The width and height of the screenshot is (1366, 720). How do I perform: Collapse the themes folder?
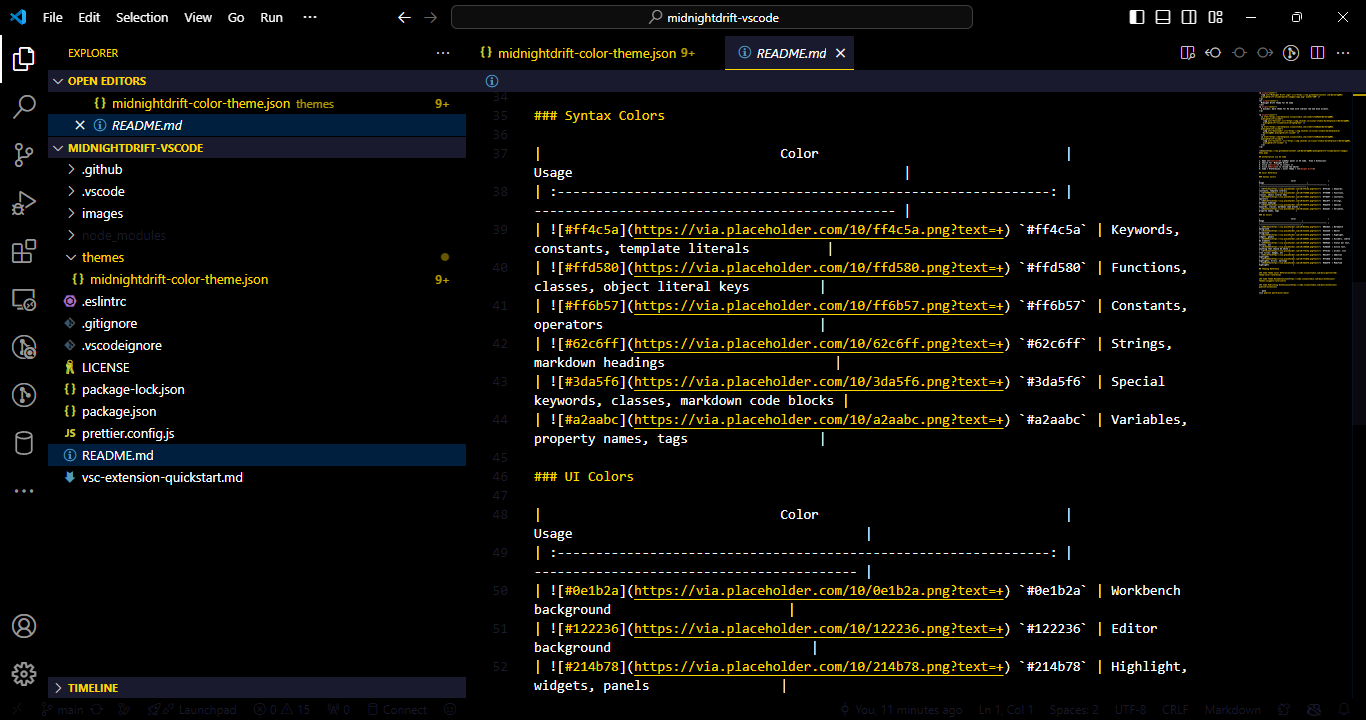tap(257, 257)
